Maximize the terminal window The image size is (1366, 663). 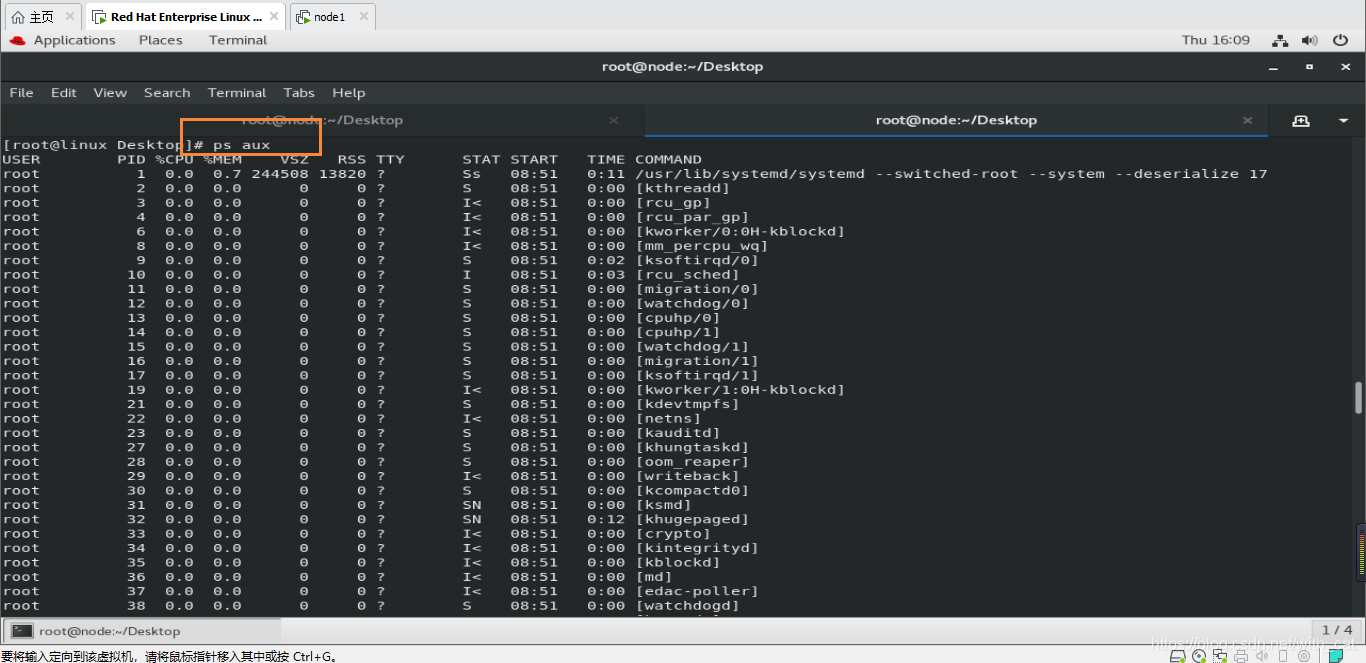(x=1309, y=67)
